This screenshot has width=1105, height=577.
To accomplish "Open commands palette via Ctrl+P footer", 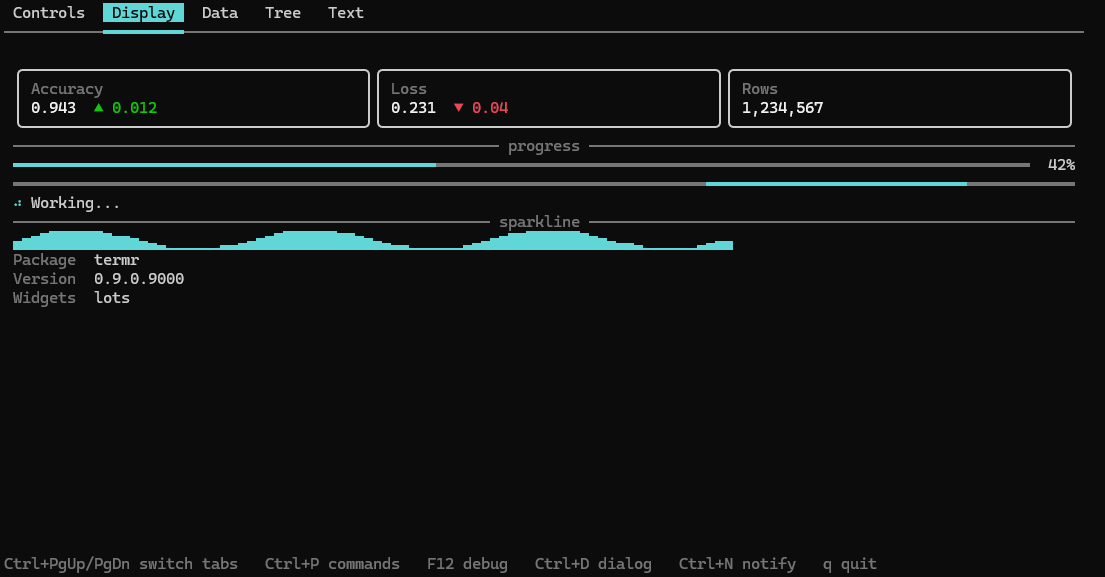I will 332,564.
